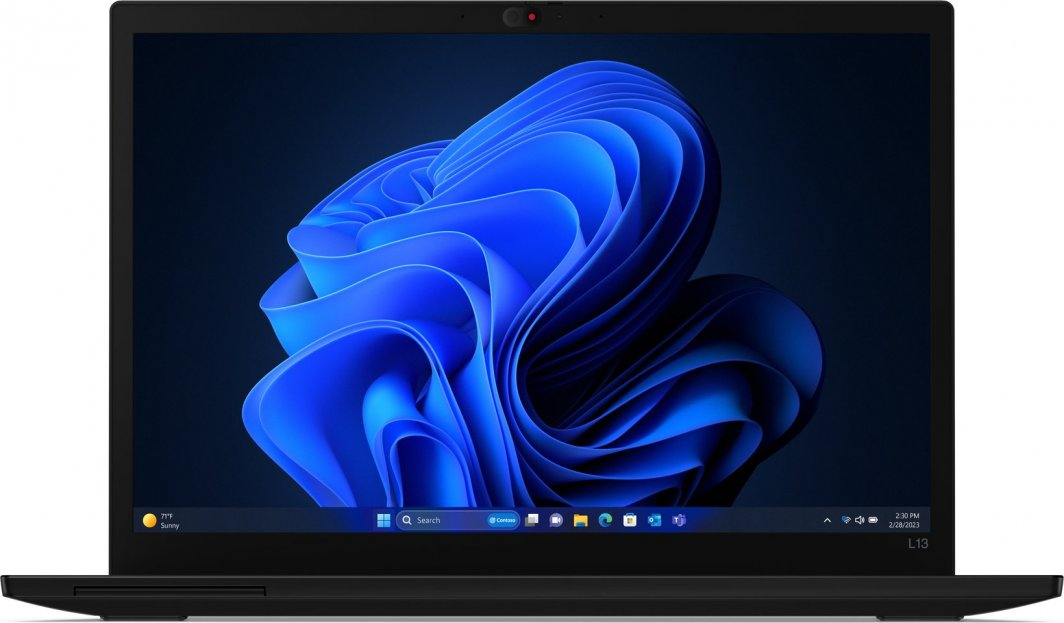Open the Microsoft Store app
The image size is (1064, 623).
629,520
